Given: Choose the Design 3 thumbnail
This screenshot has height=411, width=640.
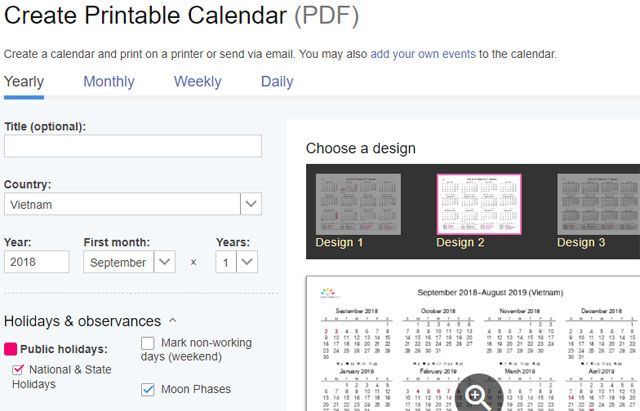Looking at the screenshot, I should [x=598, y=204].
